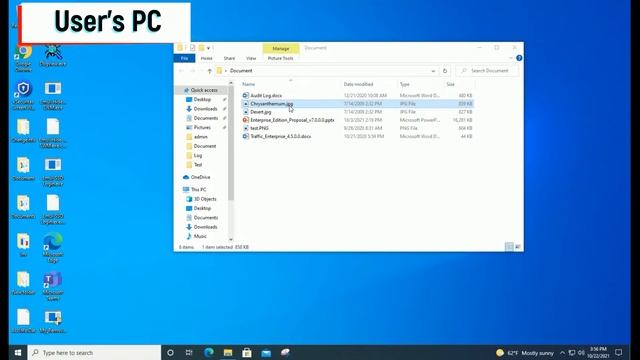The height and width of the screenshot is (360, 640).
Task: Open the Audit Log.docx Word file icon
Action: tap(245, 95)
